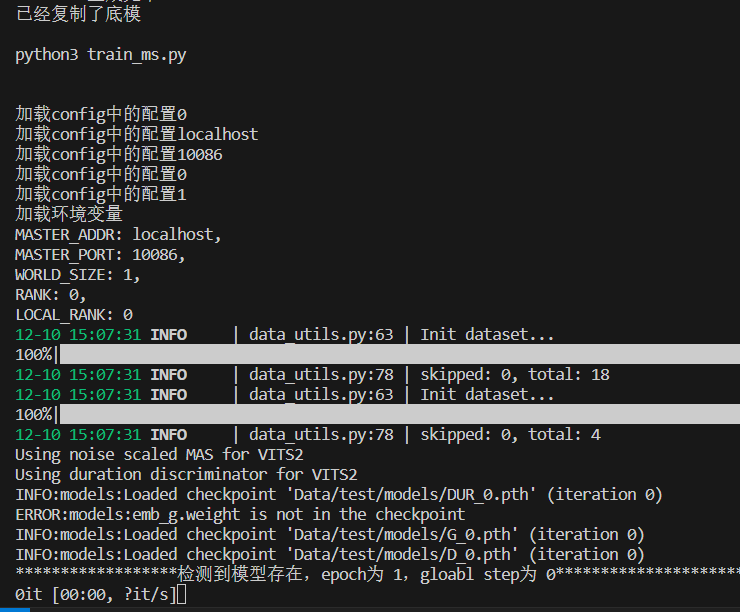Click the '加载config中的配置10086' line
The width and height of the screenshot is (740, 612).
click(118, 154)
